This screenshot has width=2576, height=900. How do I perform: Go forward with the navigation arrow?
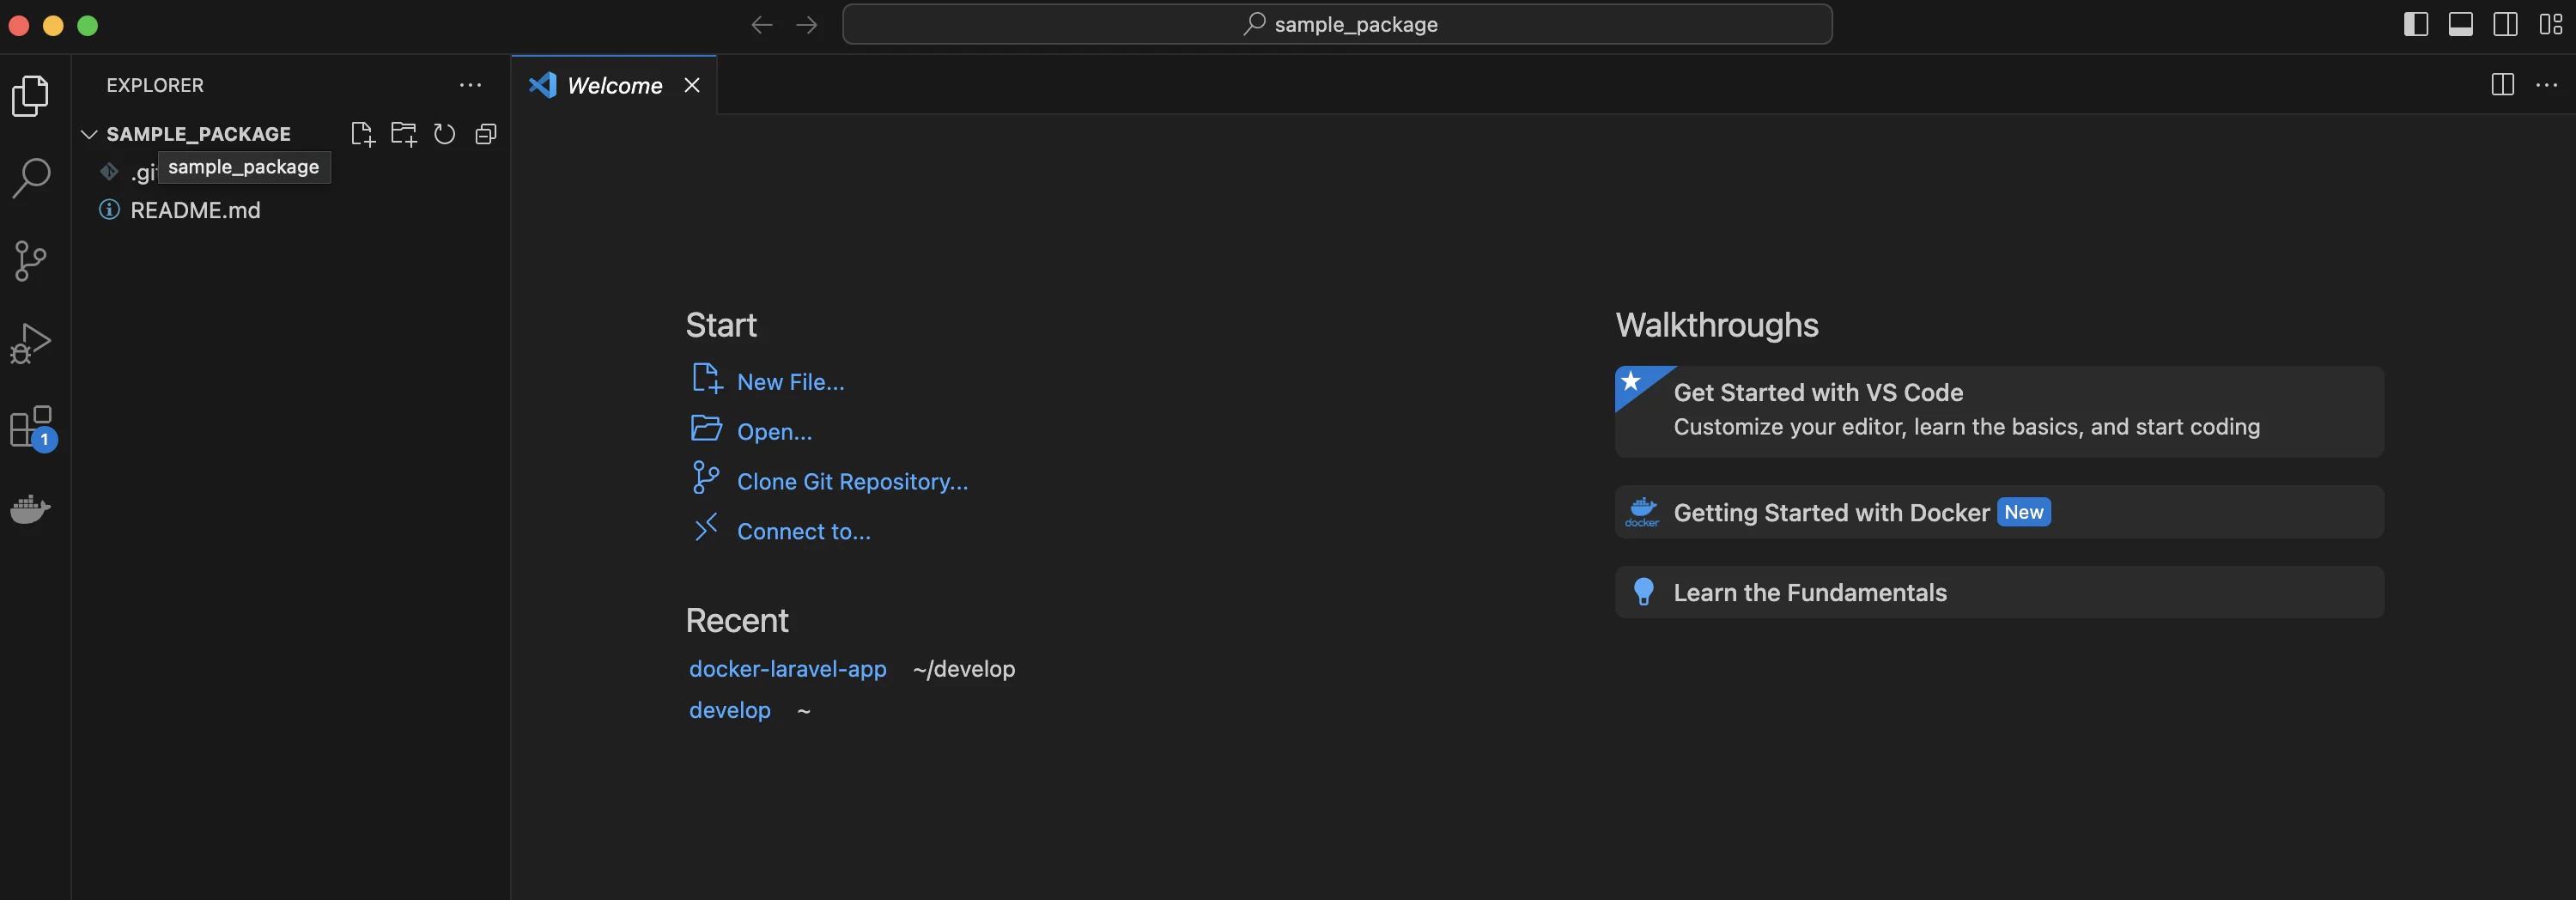tap(807, 25)
